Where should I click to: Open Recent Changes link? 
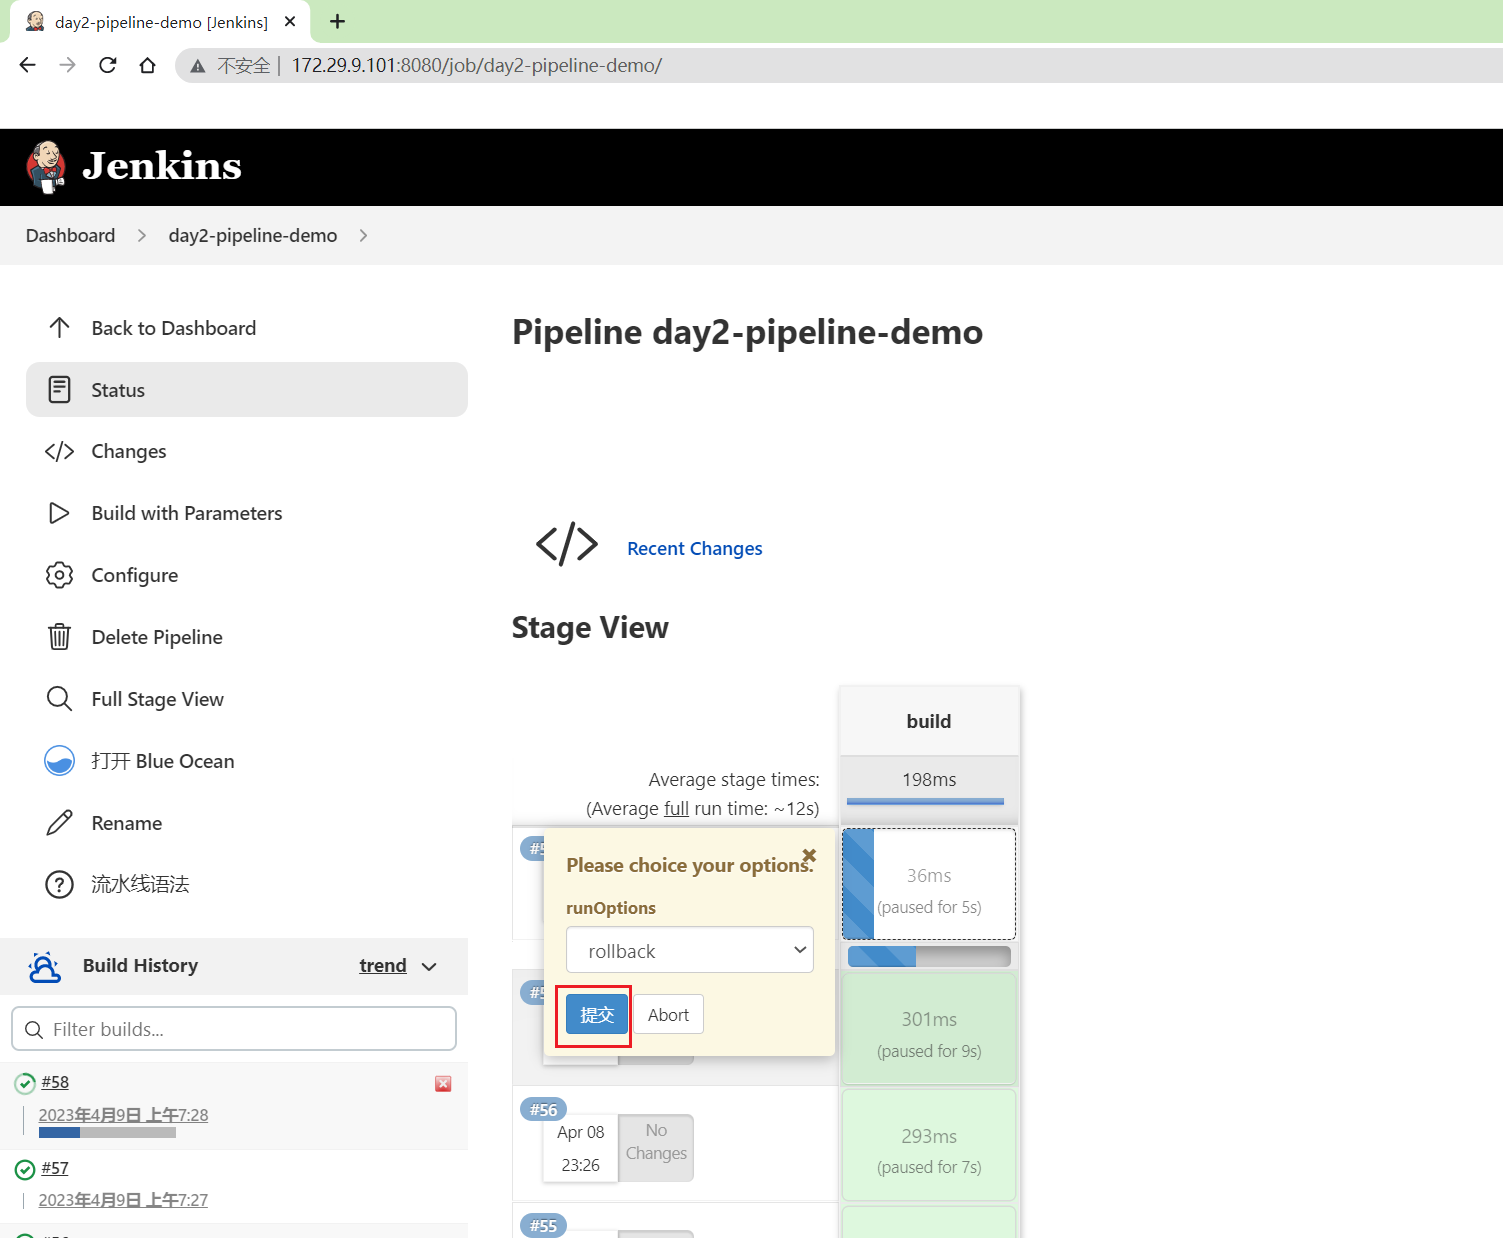(695, 548)
